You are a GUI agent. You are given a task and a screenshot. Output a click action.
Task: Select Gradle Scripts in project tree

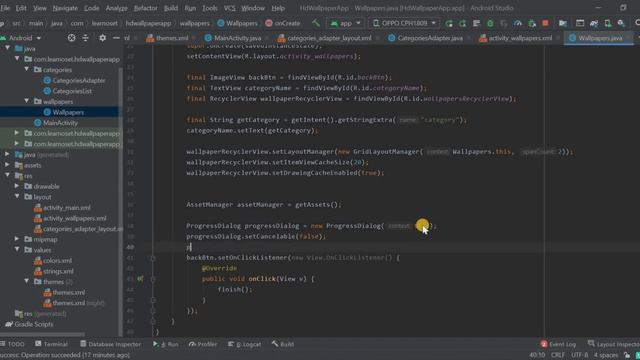point(29,324)
